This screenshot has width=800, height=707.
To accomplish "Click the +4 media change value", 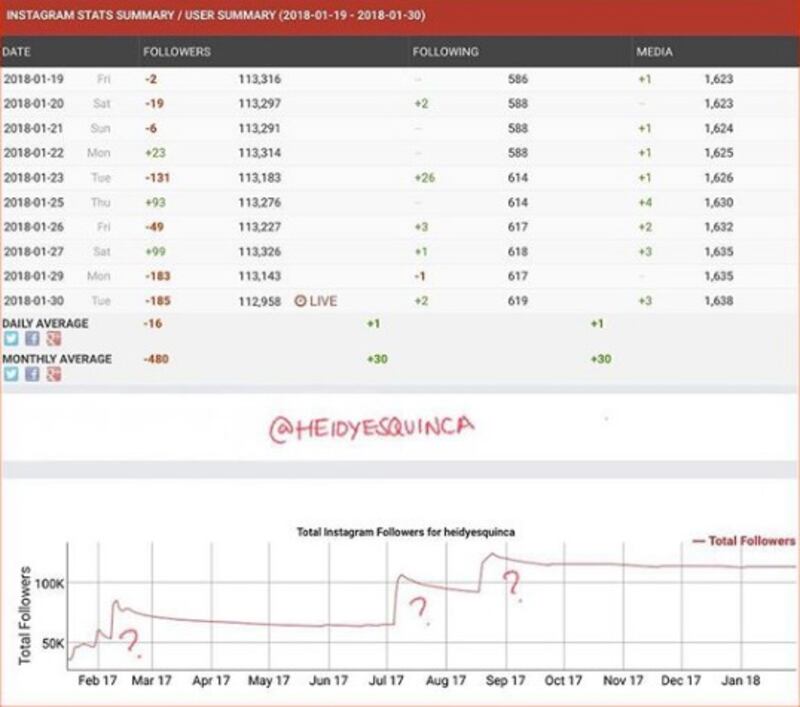I will point(645,203).
